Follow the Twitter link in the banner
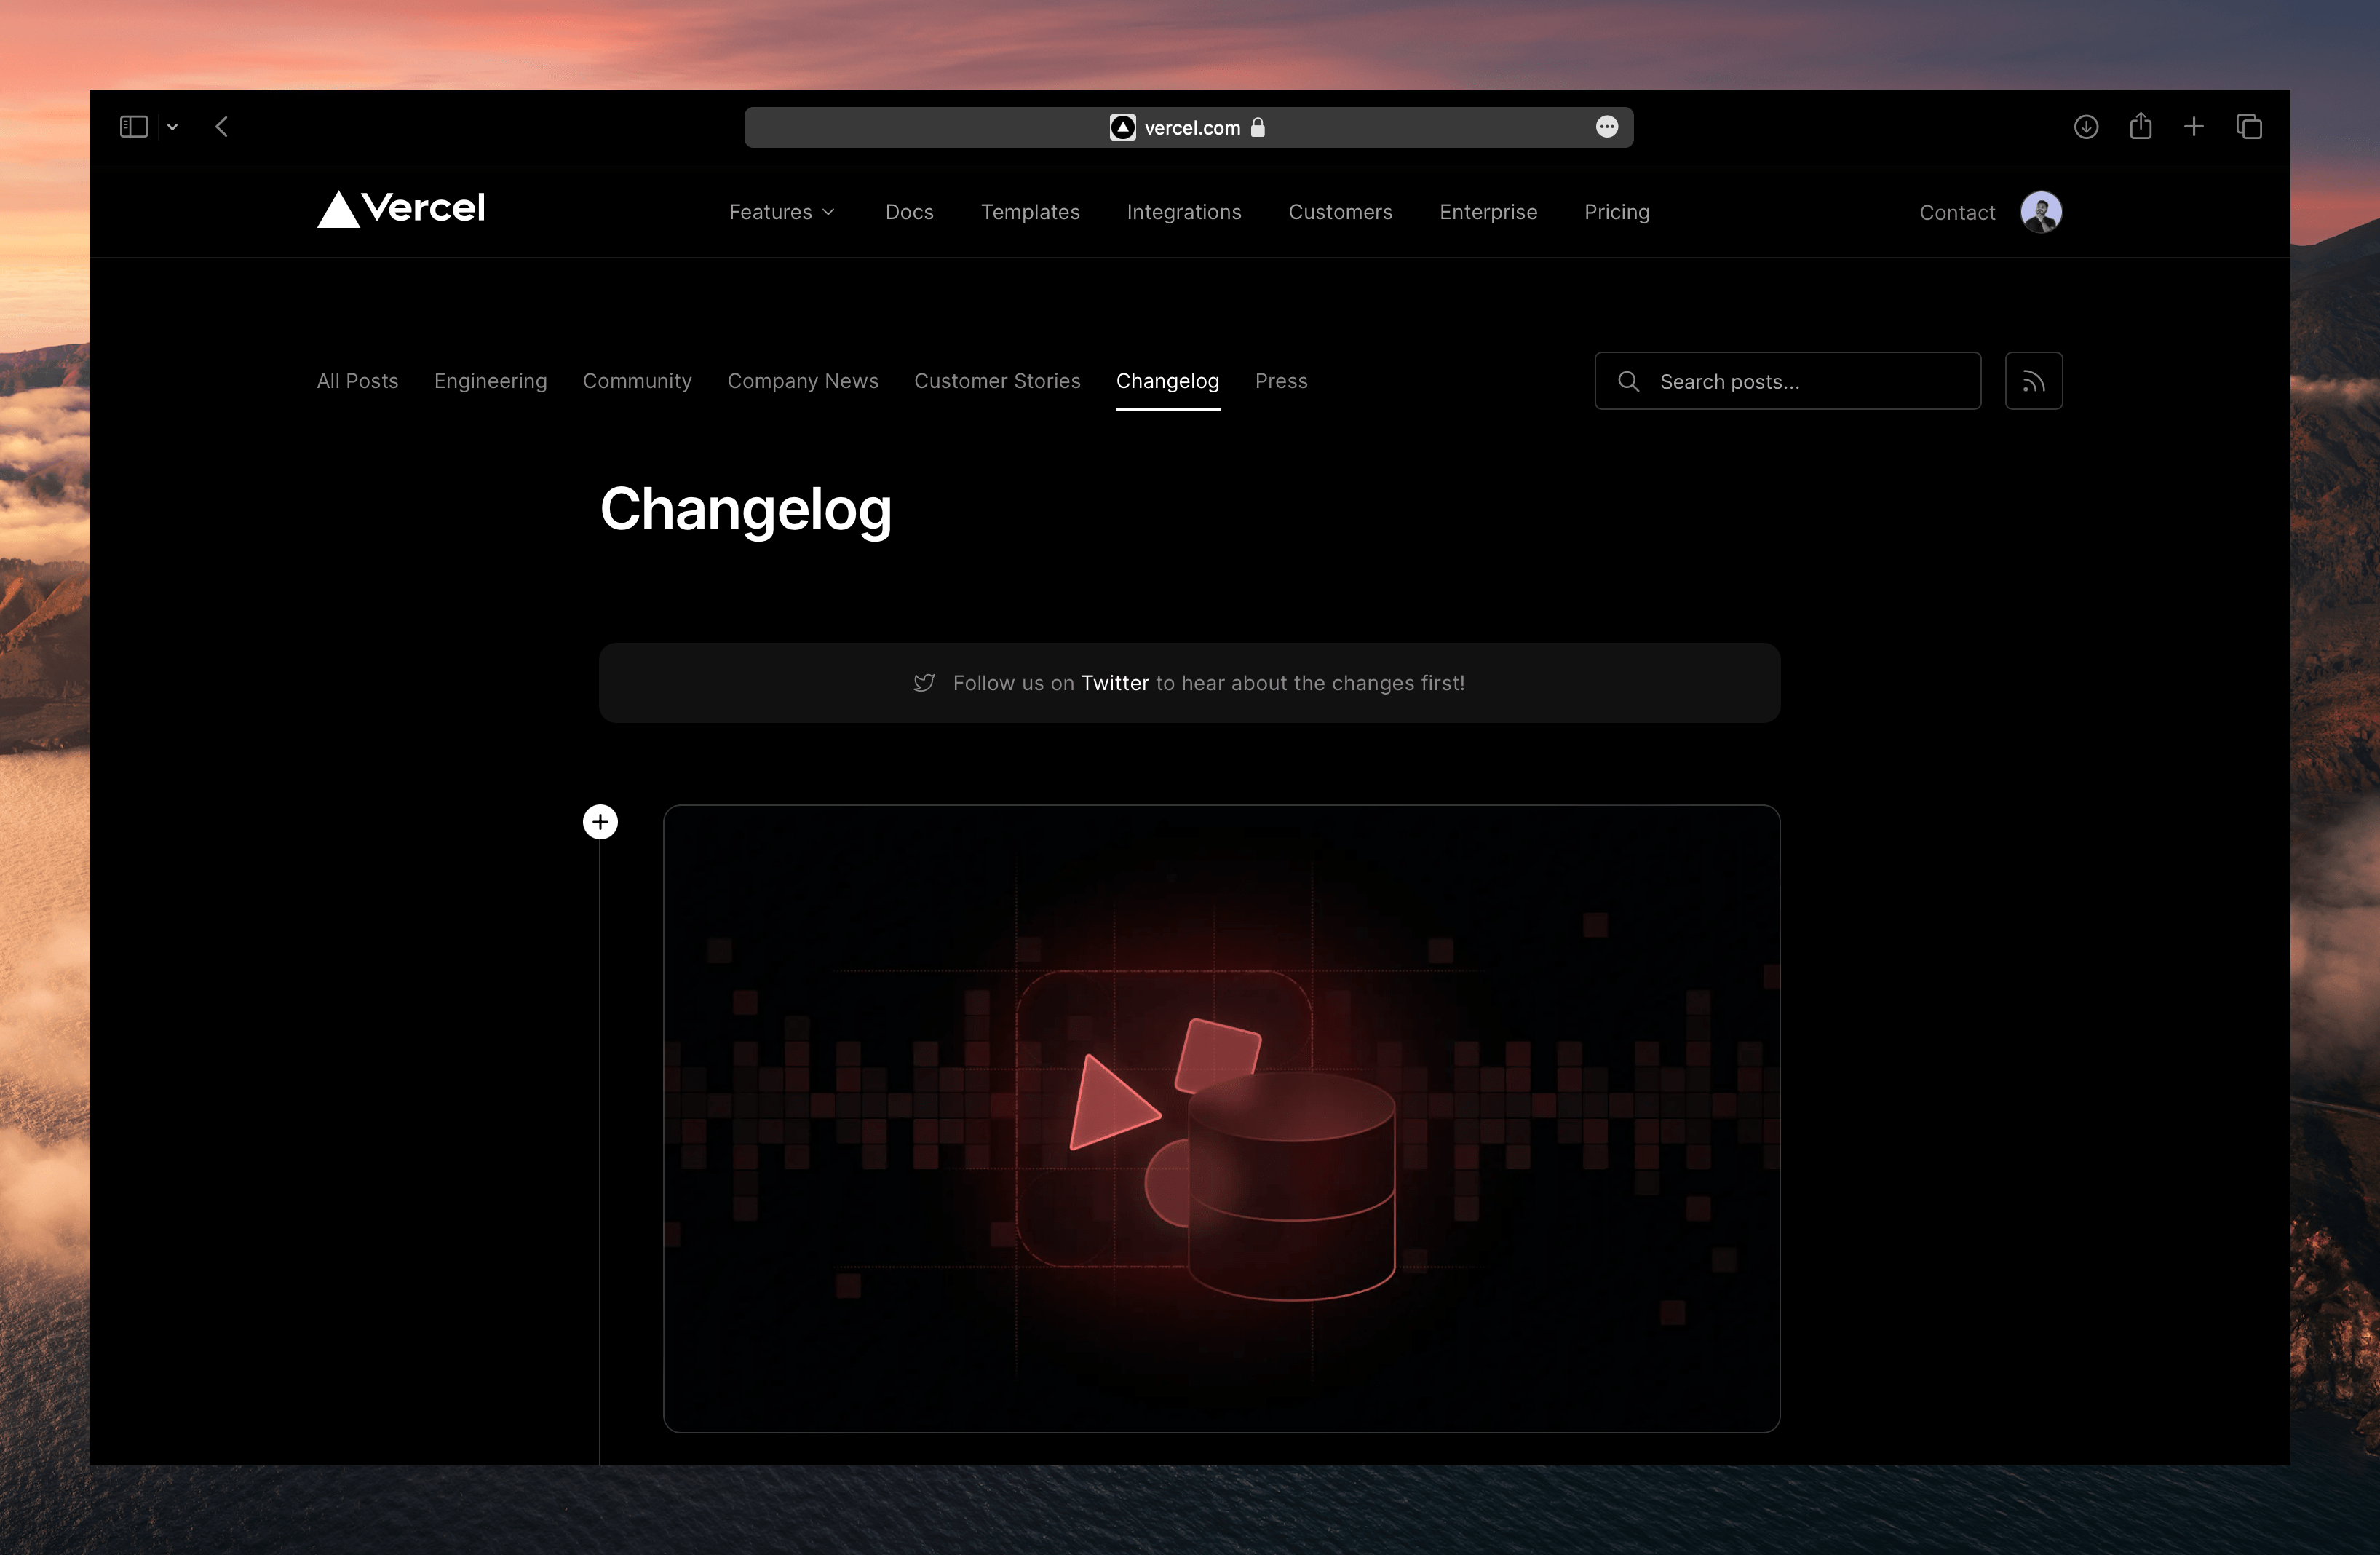Image resolution: width=2380 pixels, height=1555 pixels. (1116, 683)
